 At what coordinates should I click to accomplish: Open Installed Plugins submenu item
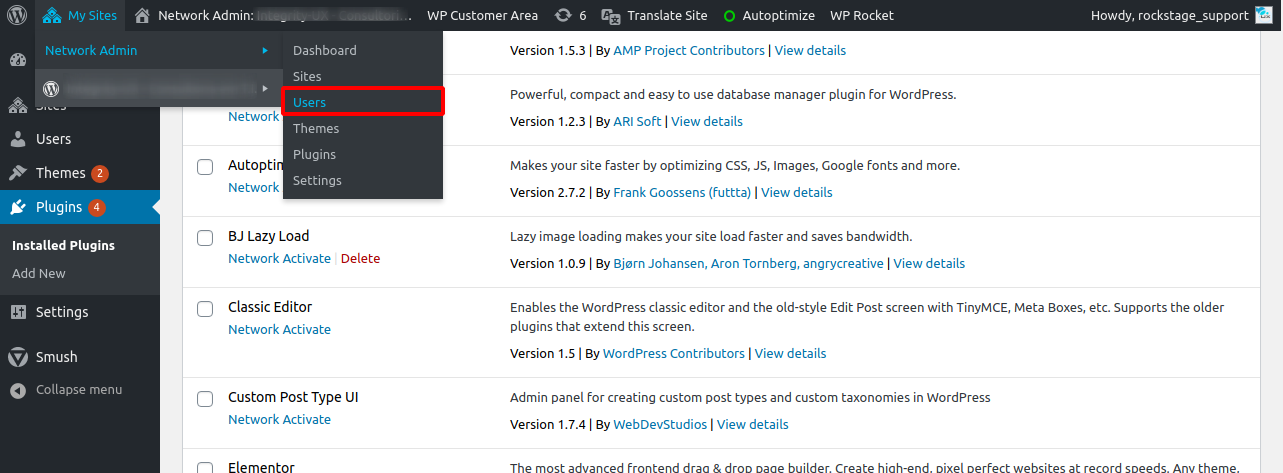[63, 245]
